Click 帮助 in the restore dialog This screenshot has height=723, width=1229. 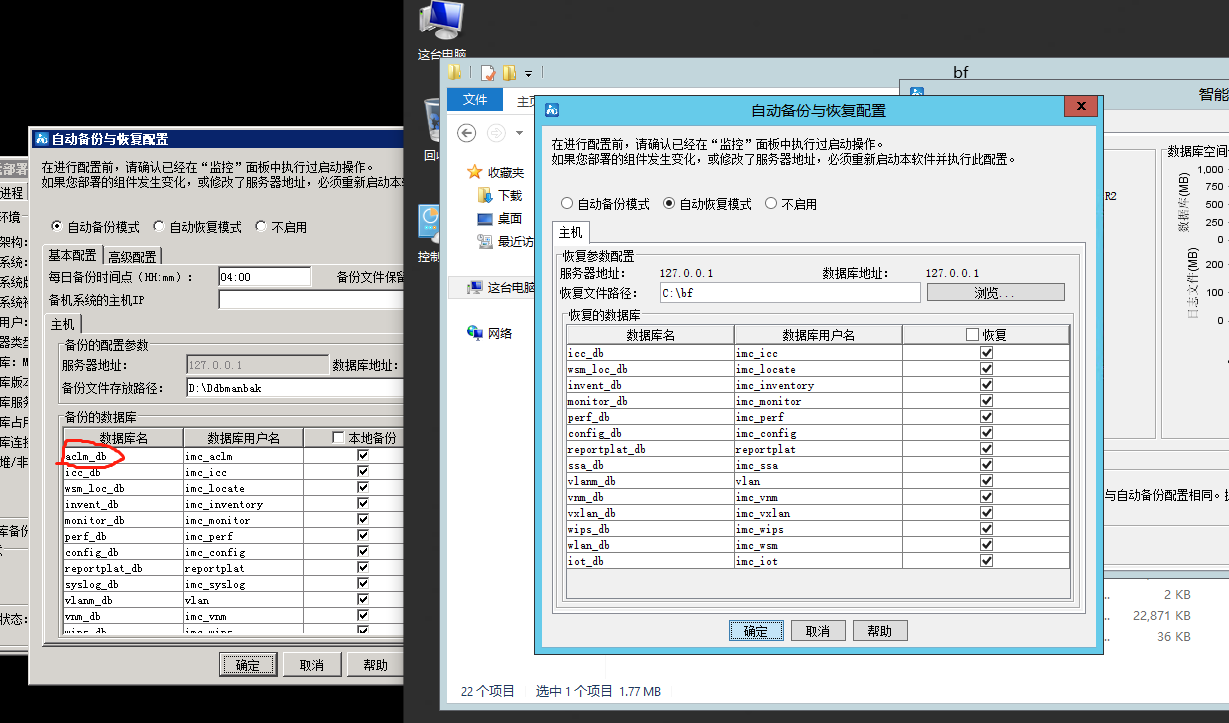pos(880,631)
